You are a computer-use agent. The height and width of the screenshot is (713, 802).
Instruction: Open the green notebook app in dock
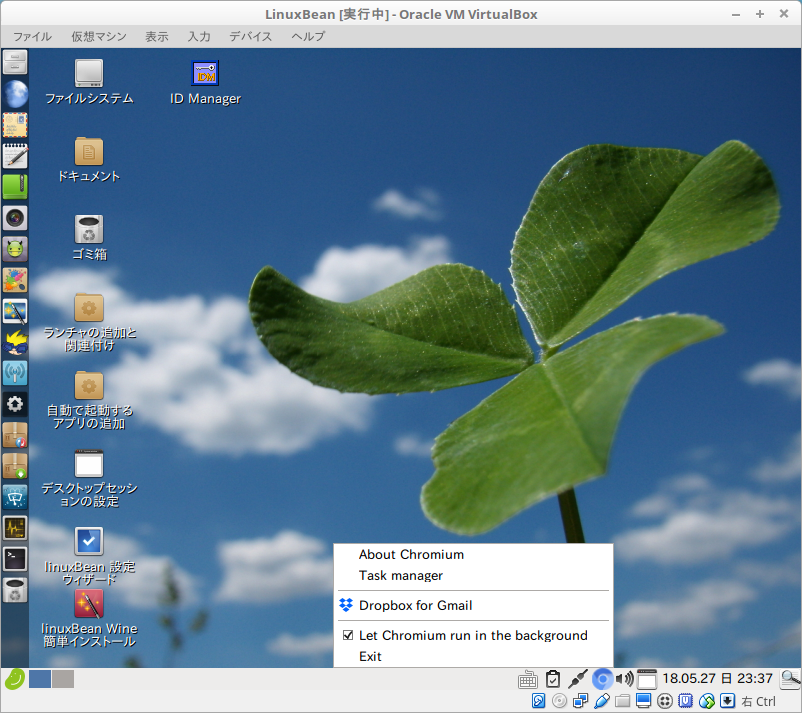(x=15, y=187)
